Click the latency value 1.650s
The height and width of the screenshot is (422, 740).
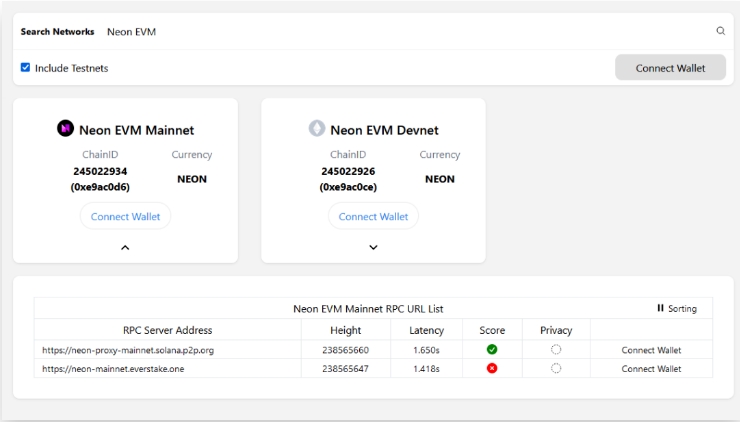coord(426,350)
